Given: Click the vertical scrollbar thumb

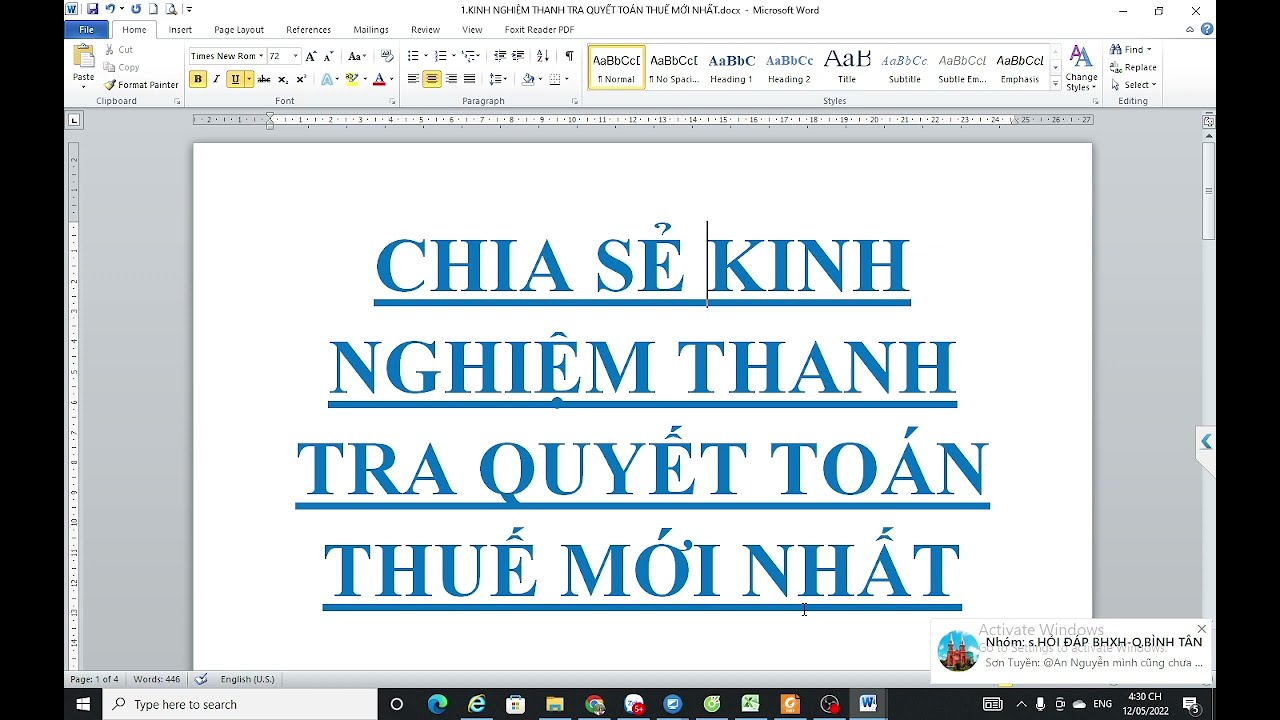Looking at the screenshot, I should (1208, 190).
